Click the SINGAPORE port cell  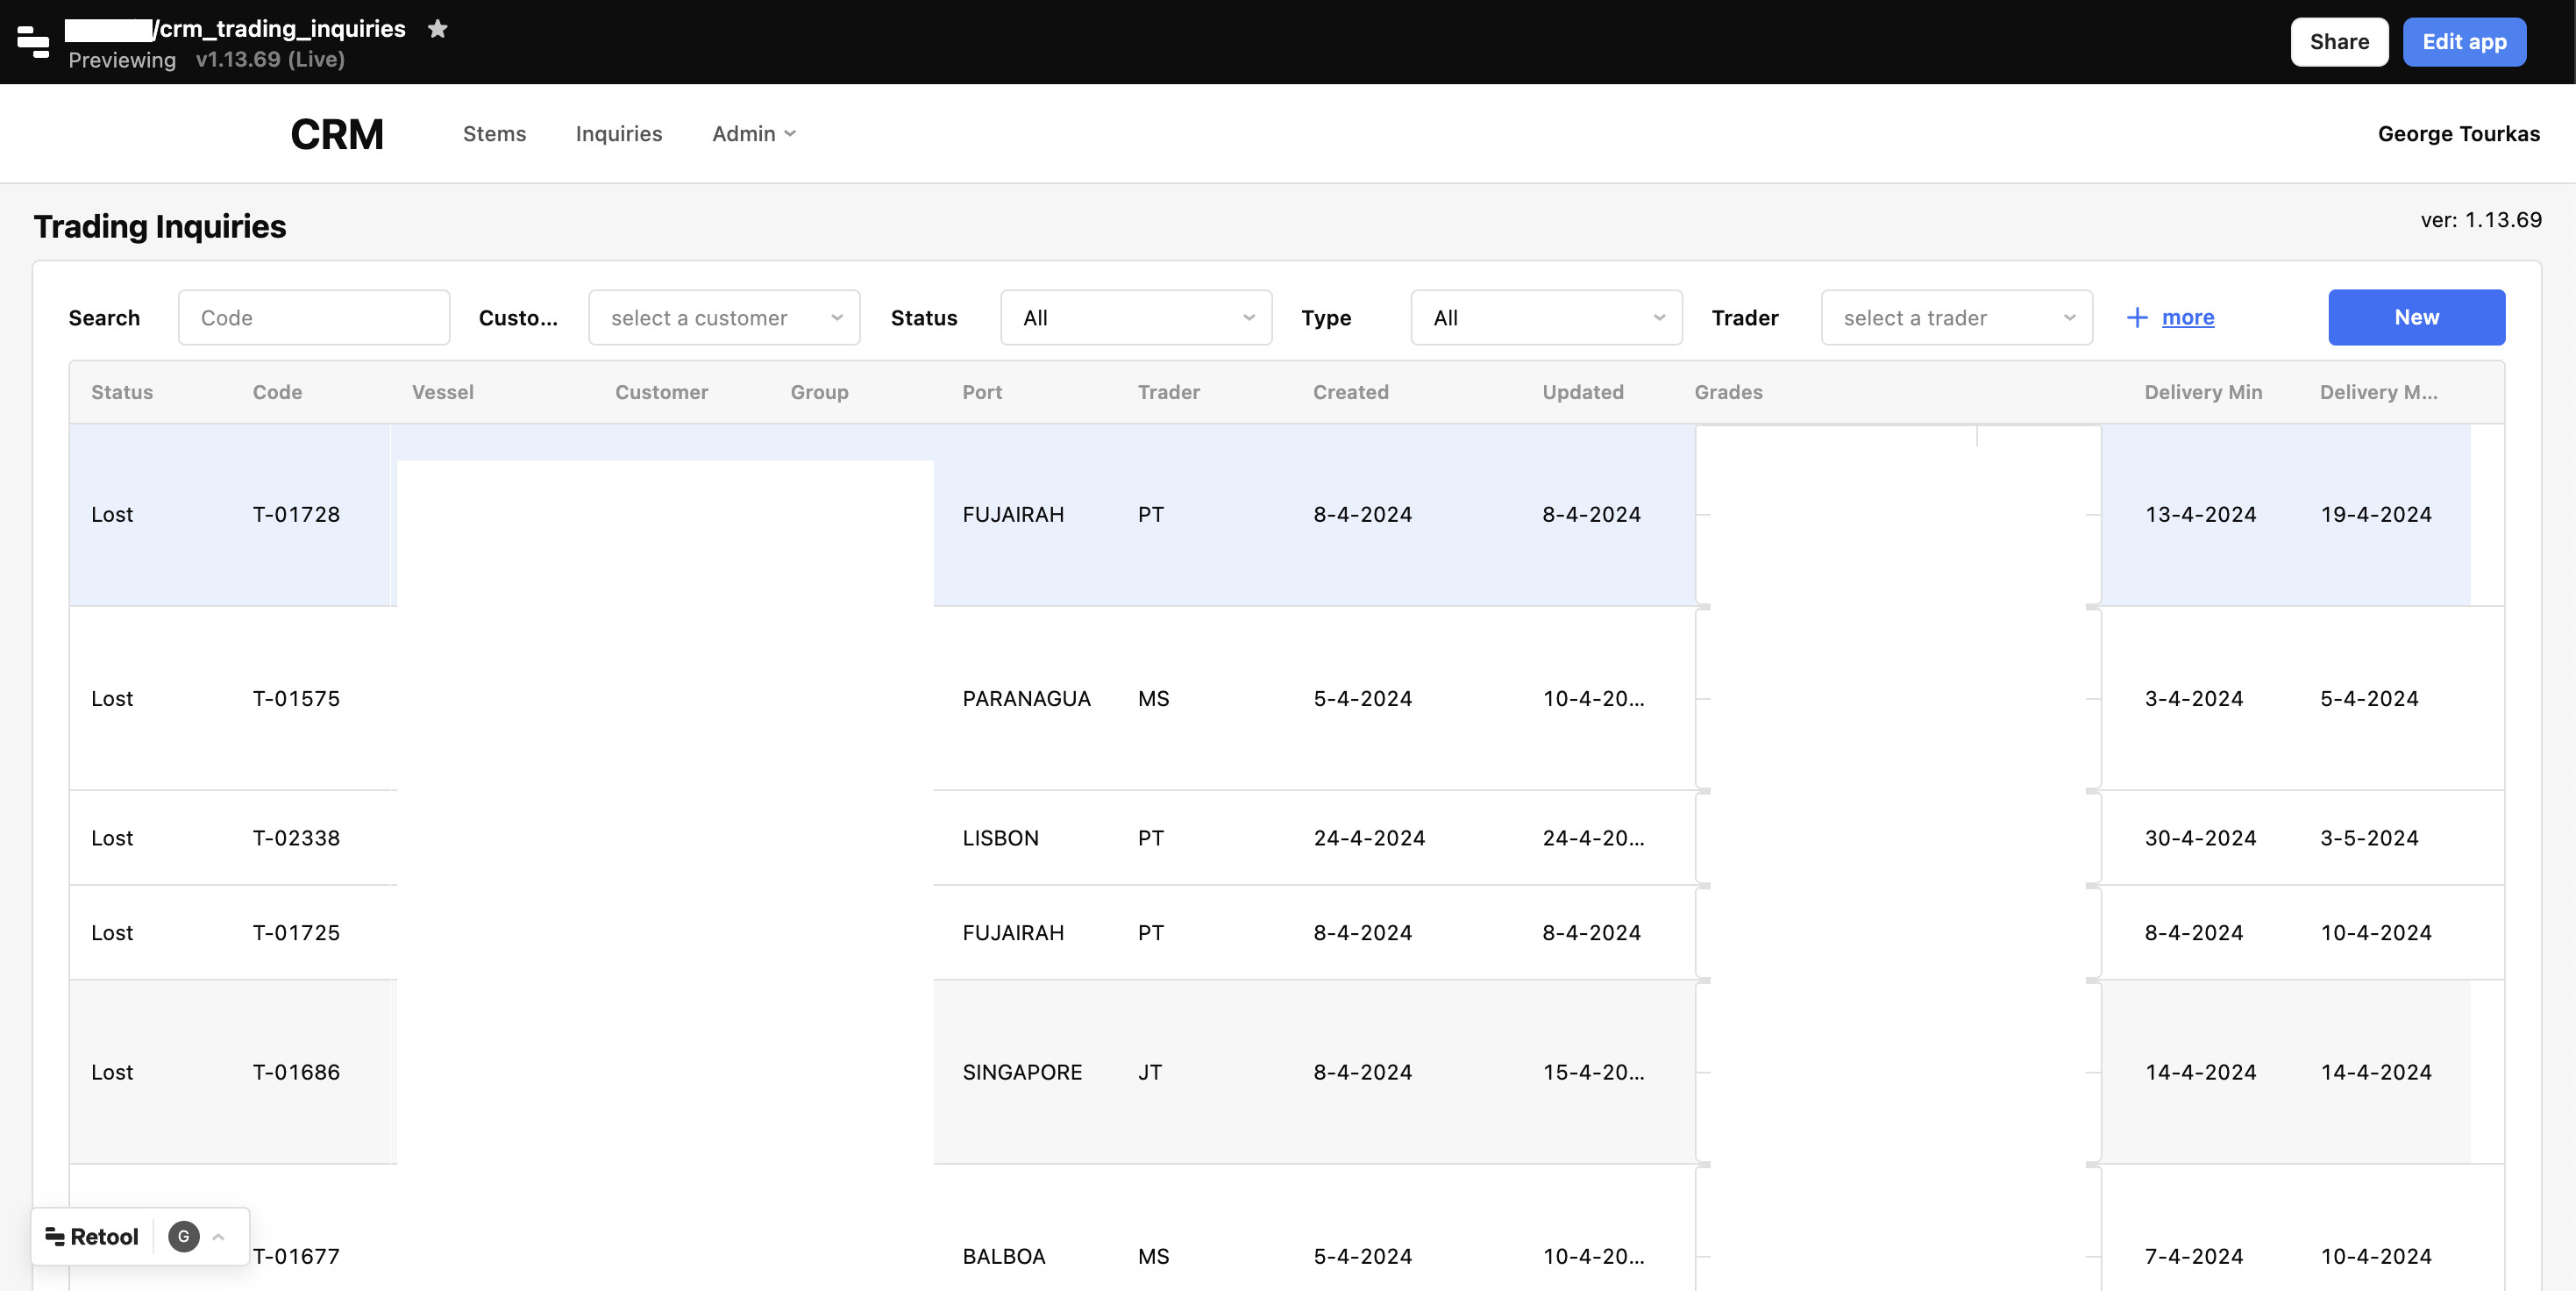1022,1073
